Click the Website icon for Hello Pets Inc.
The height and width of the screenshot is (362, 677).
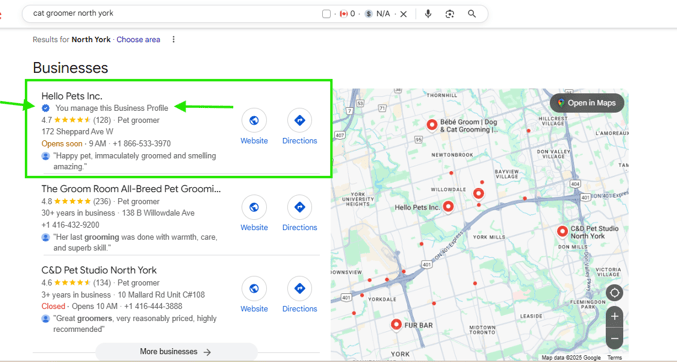[x=254, y=120]
